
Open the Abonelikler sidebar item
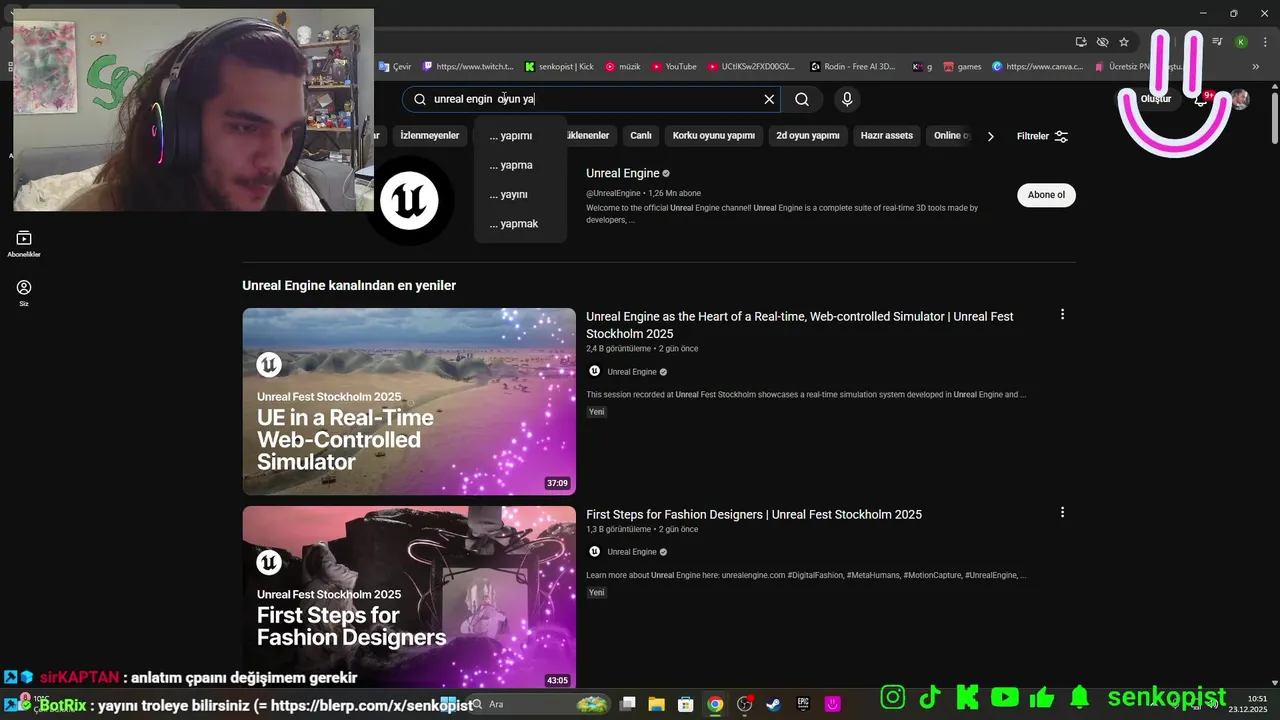point(24,244)
